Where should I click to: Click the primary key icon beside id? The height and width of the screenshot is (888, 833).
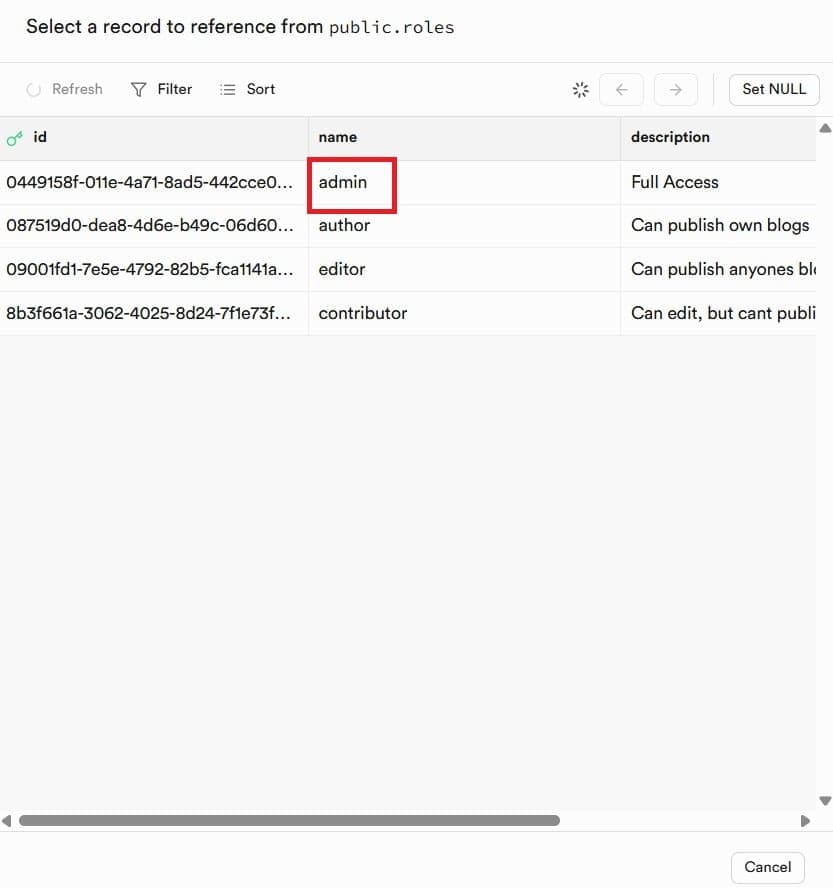pyautogui.click(x=15, y=138)
